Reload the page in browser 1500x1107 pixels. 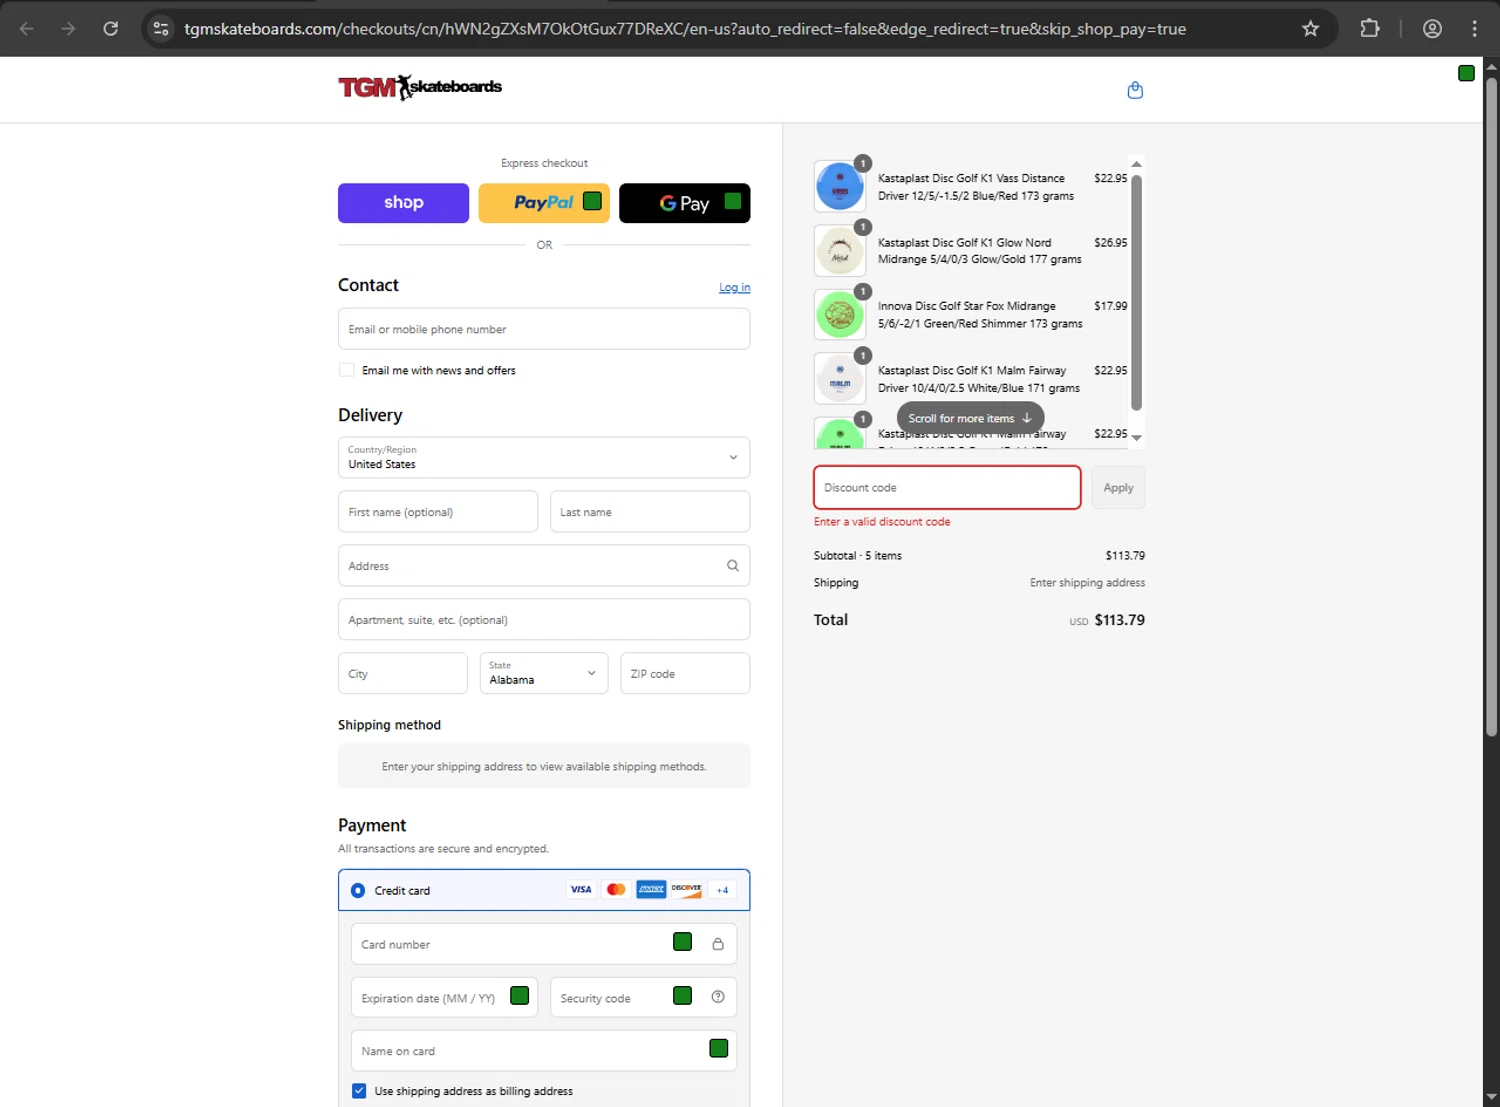pyautogui.click(x=111, y=29)
